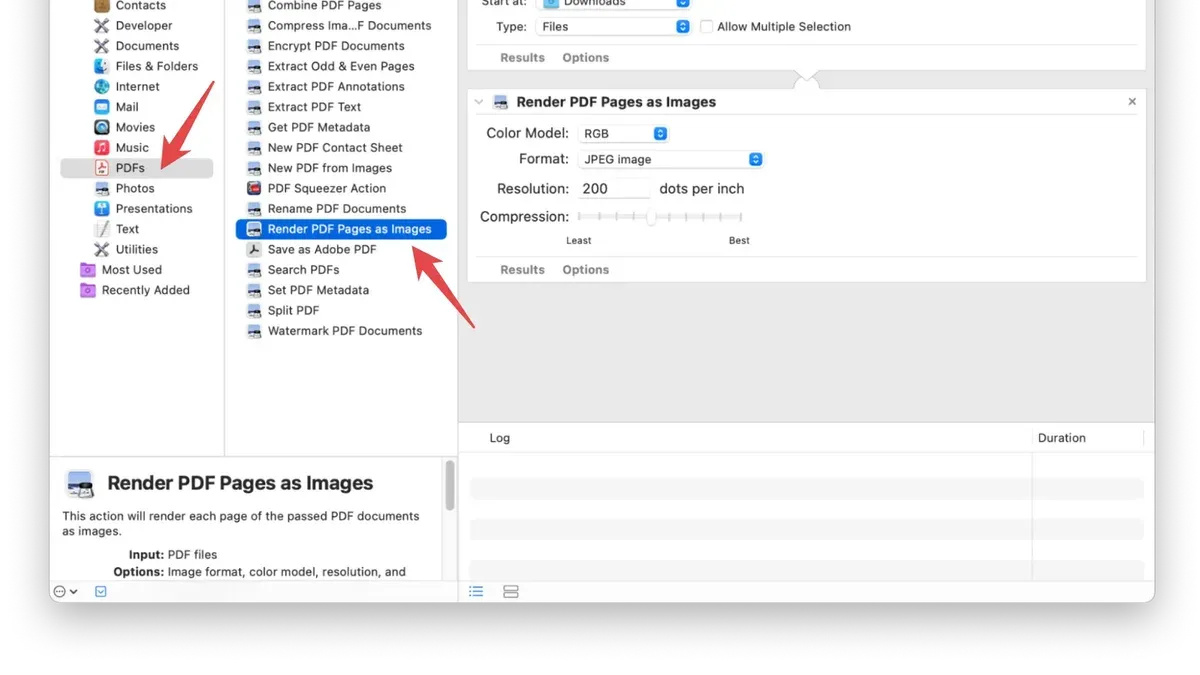Select the Developer category icon
This screenshot has width=1200, height=675.
(x=102, y=26)
